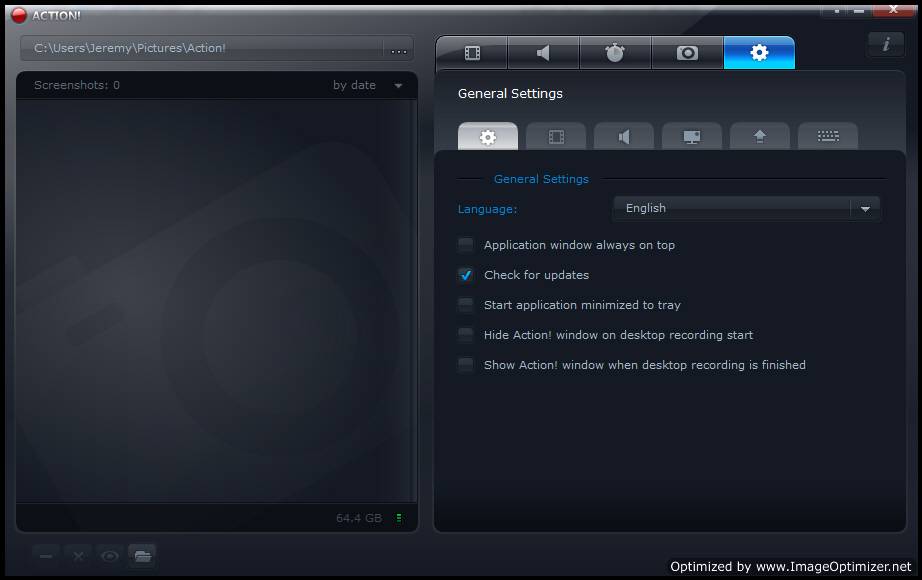
Task: Open the output folder with the folder icon
Action: coord(142,556)
